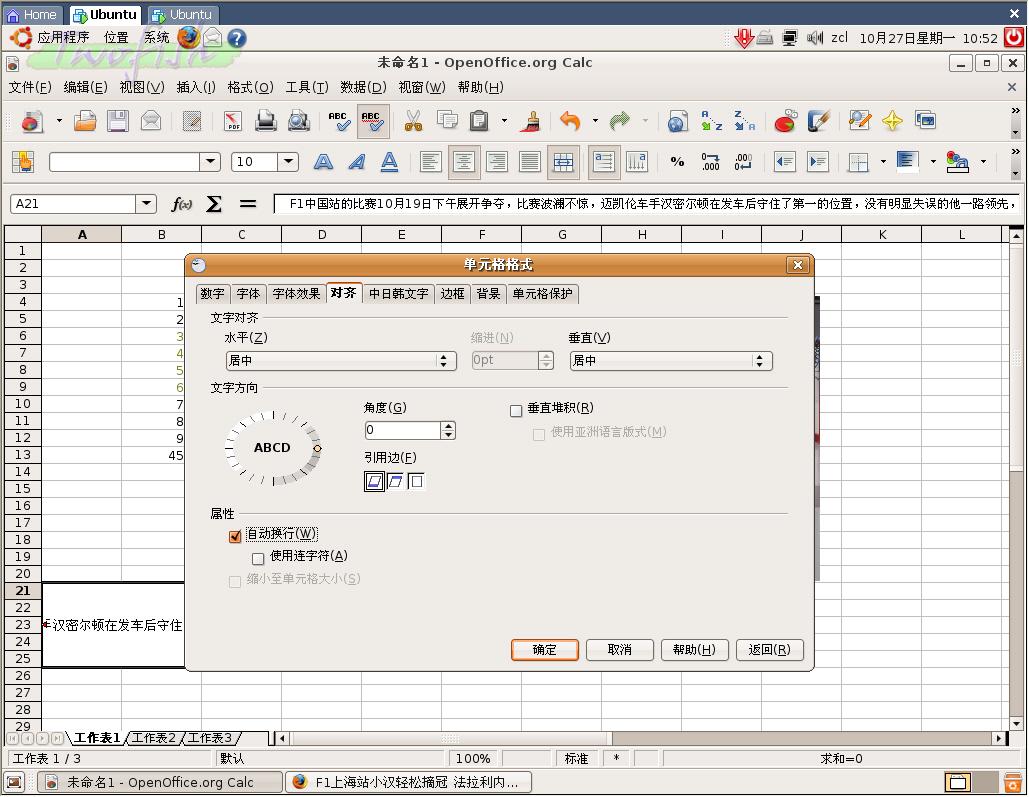Click the Sum sigma icon
Viewport: 1029px width, 797px height.
214,204
